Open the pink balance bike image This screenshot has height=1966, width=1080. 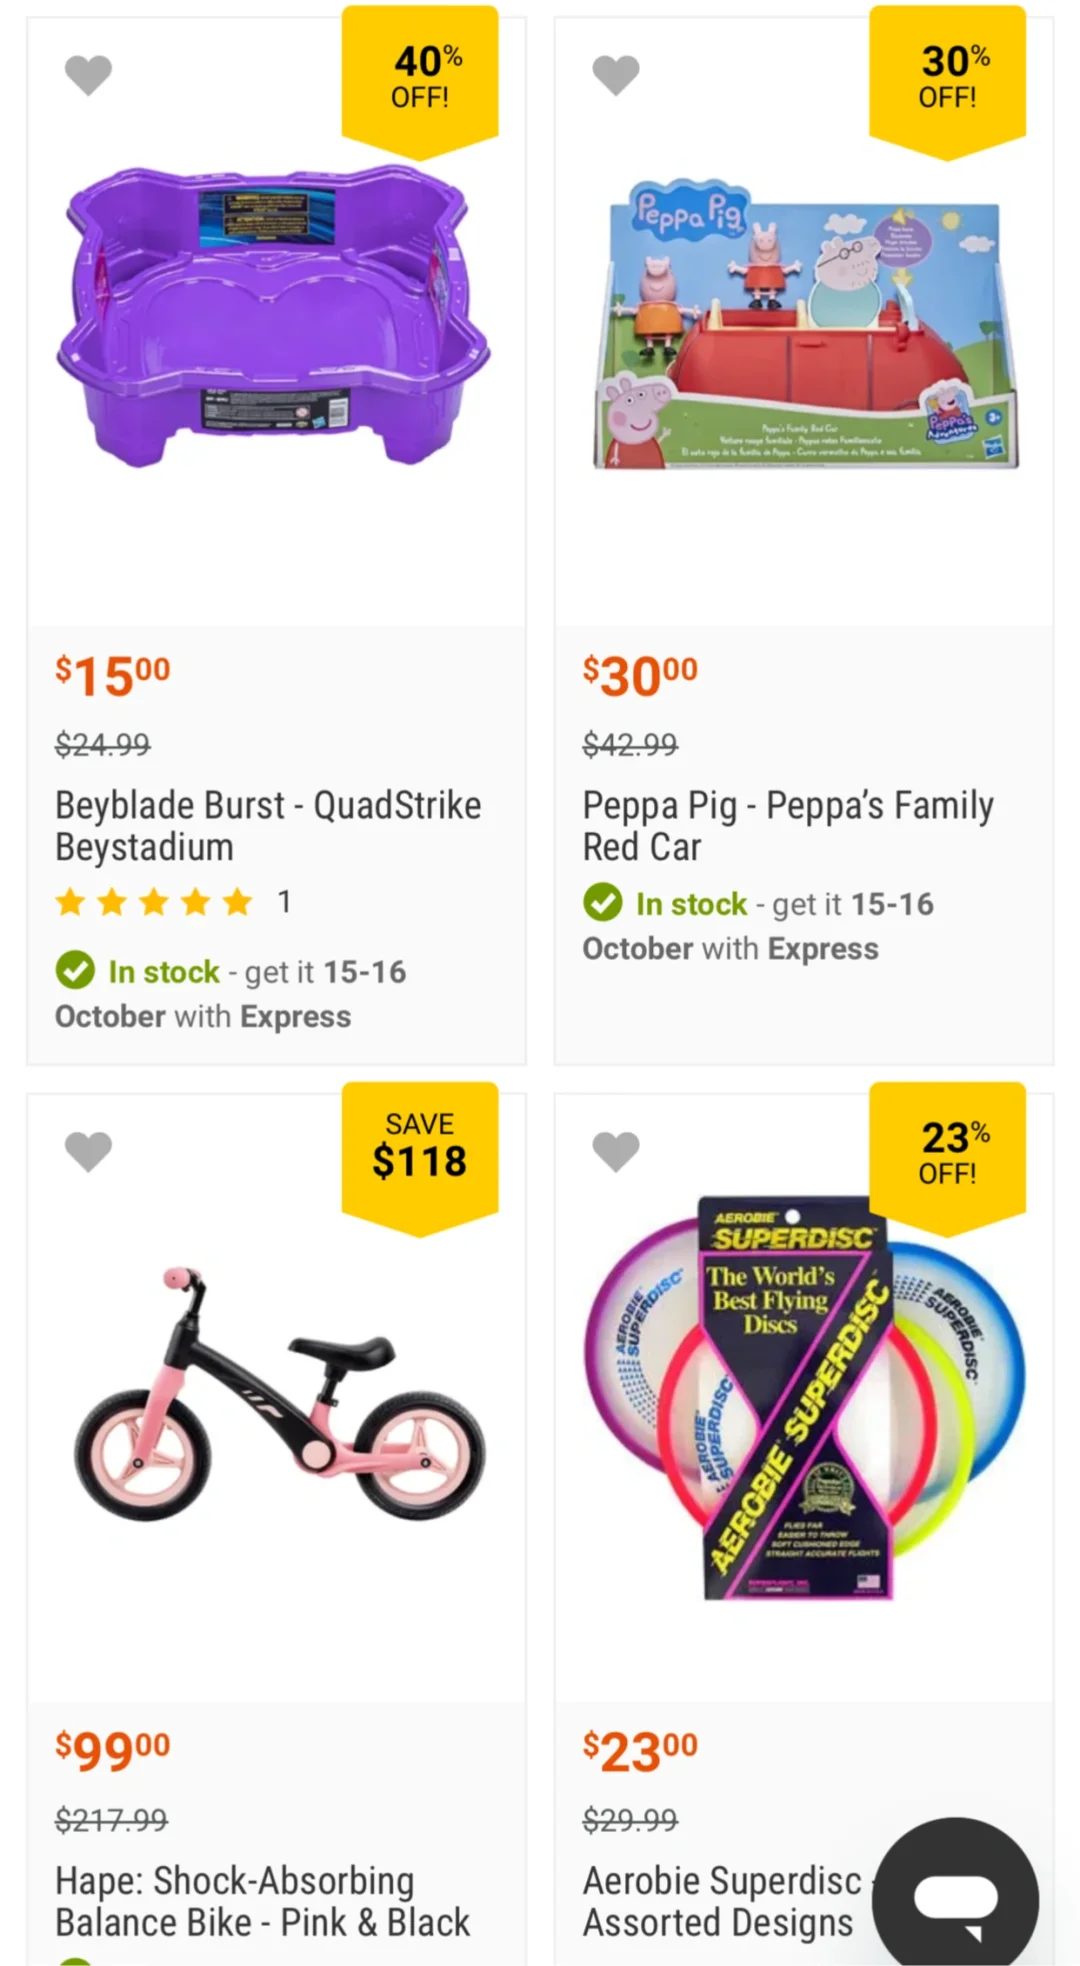click(278, 1393)
